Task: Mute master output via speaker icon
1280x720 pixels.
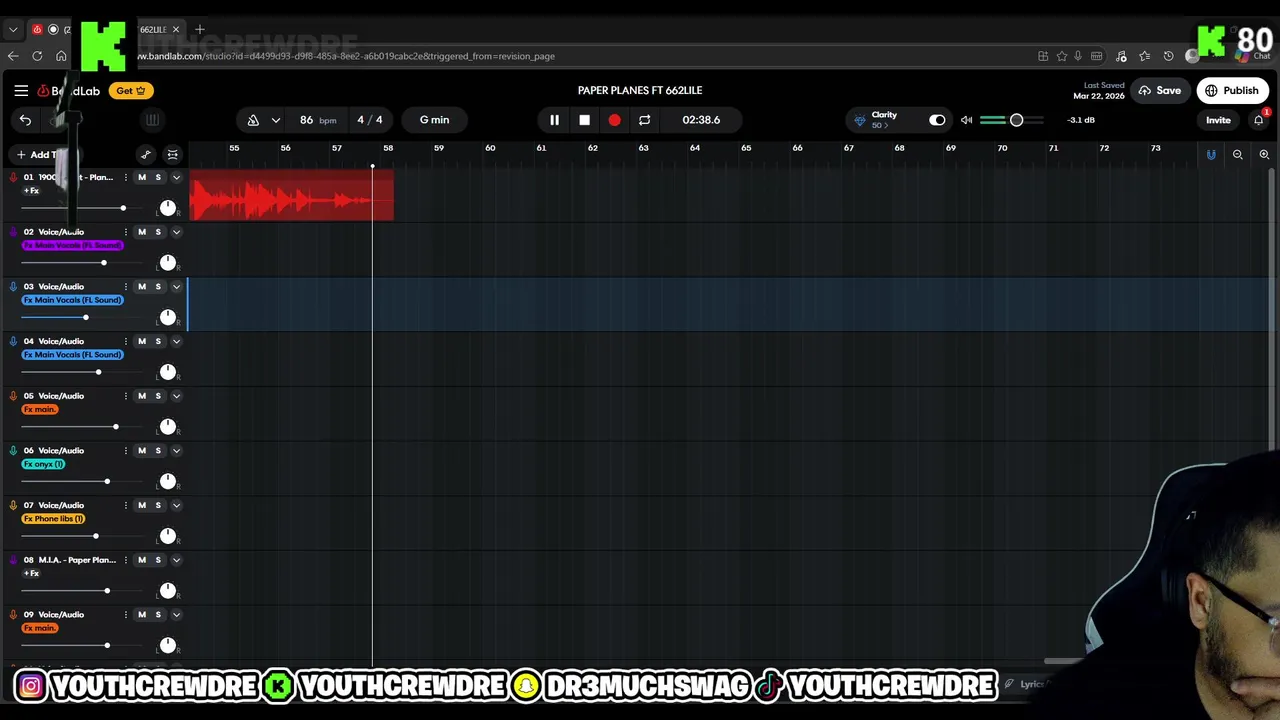Action: [966, 120]
